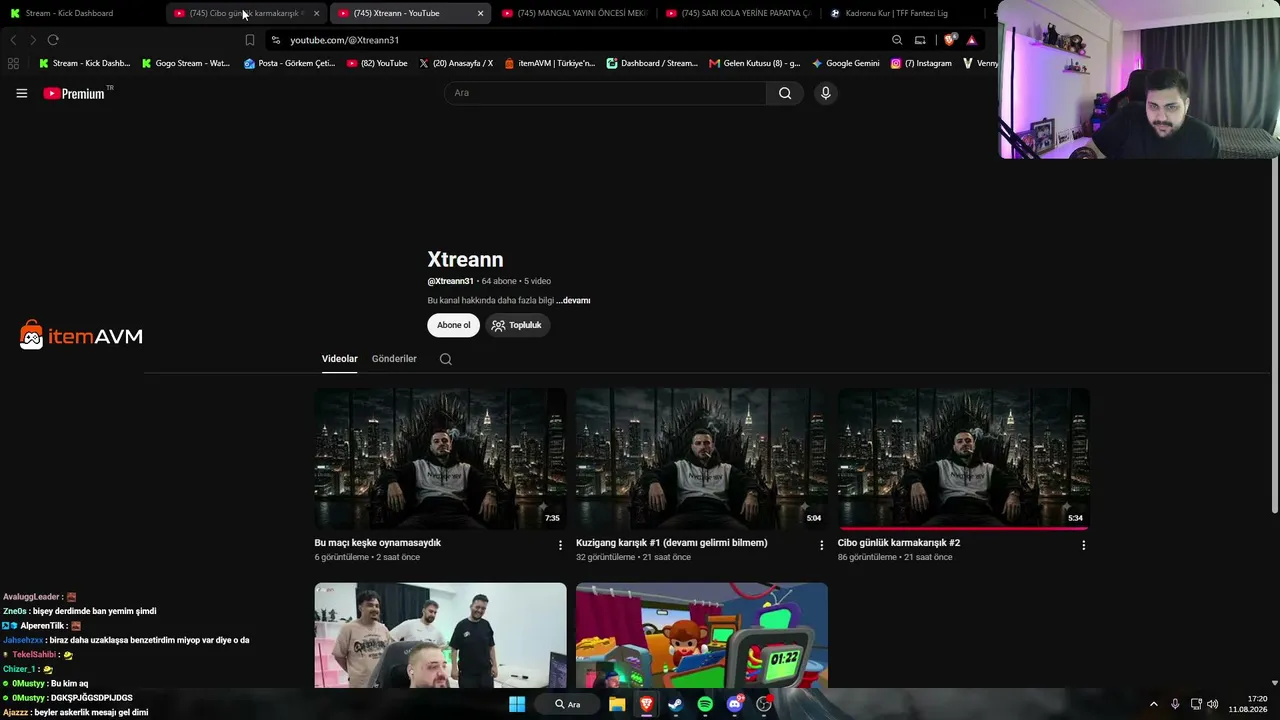The width and height of the screenshot is (1280, 720).
Task: Reload the page in the browser
Action: coord(53,40)
